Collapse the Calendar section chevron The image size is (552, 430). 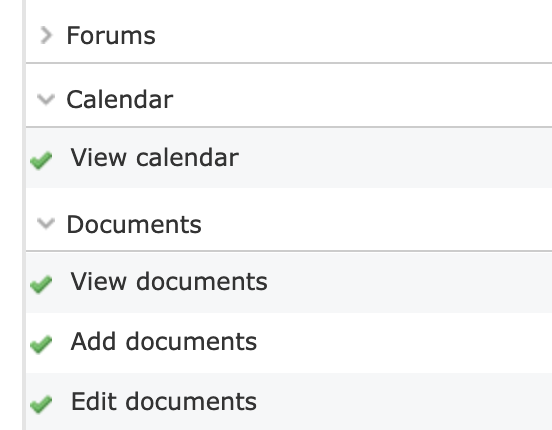pyautogui.click(x=46, y=99)
